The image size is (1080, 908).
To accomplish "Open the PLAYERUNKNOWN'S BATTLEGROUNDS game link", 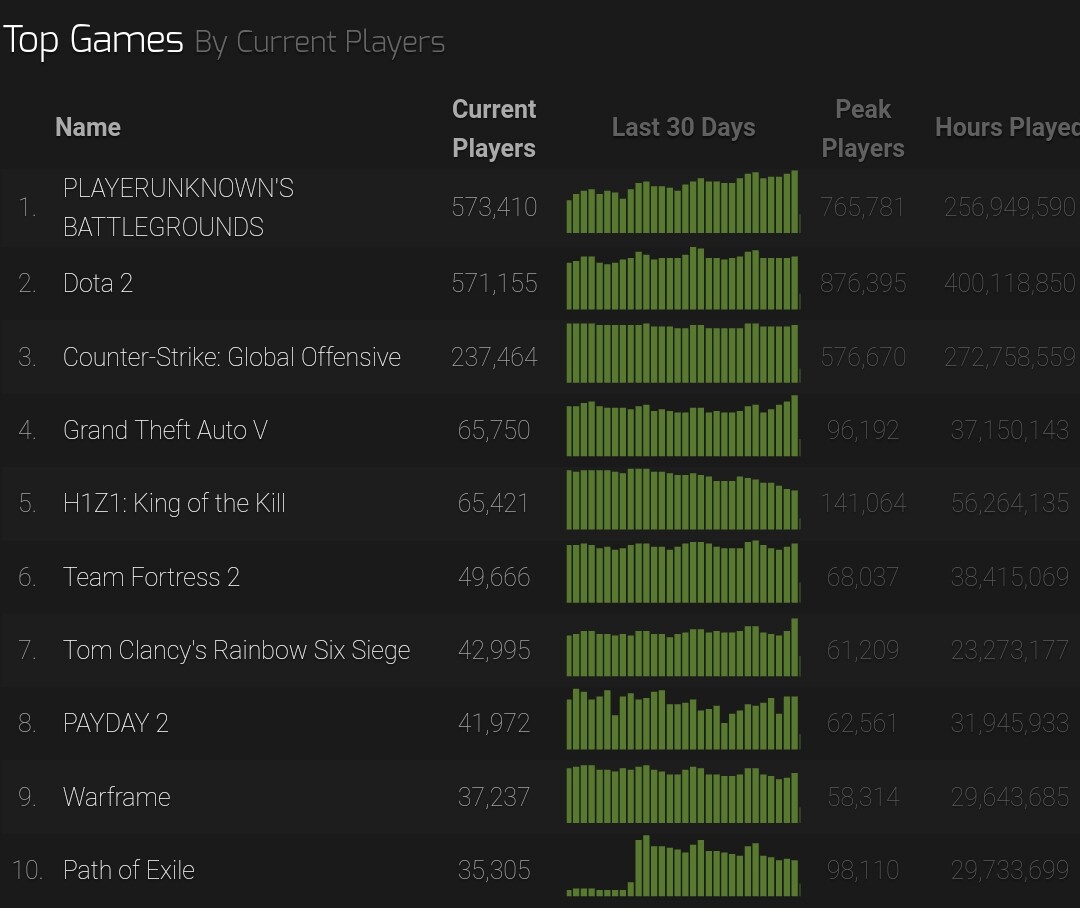I will coord(178,207).
